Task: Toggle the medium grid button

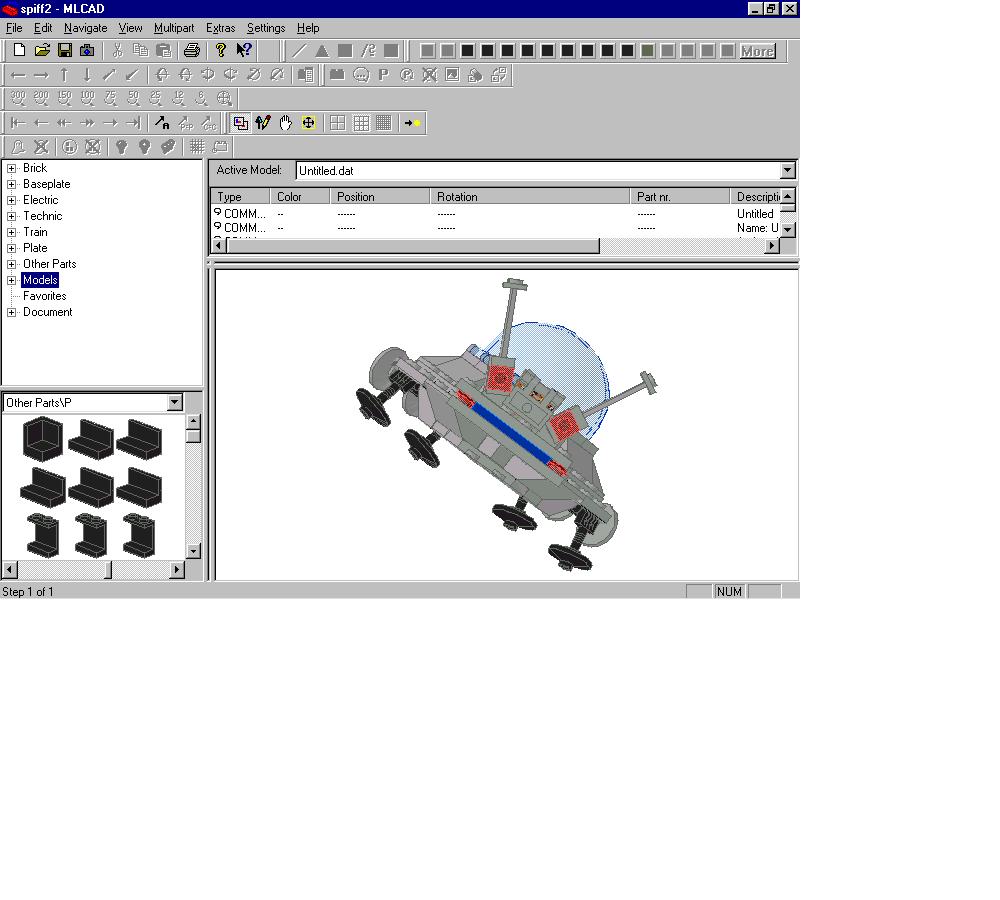Action: pos(361,122)
